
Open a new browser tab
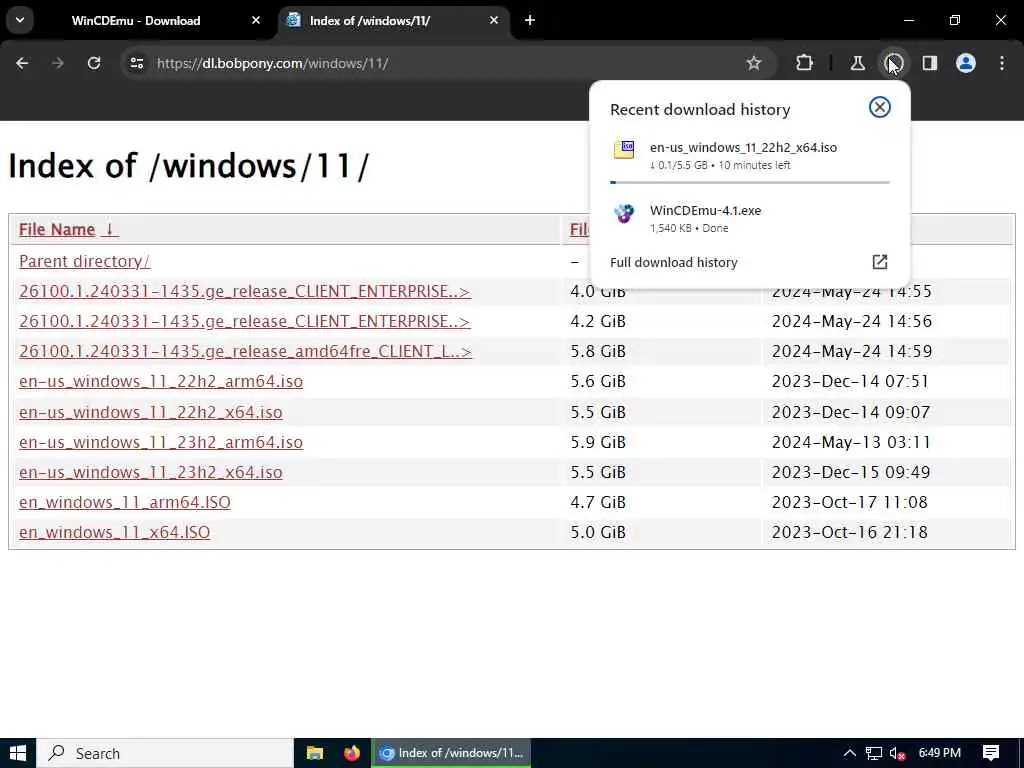(x=530, y=20)
